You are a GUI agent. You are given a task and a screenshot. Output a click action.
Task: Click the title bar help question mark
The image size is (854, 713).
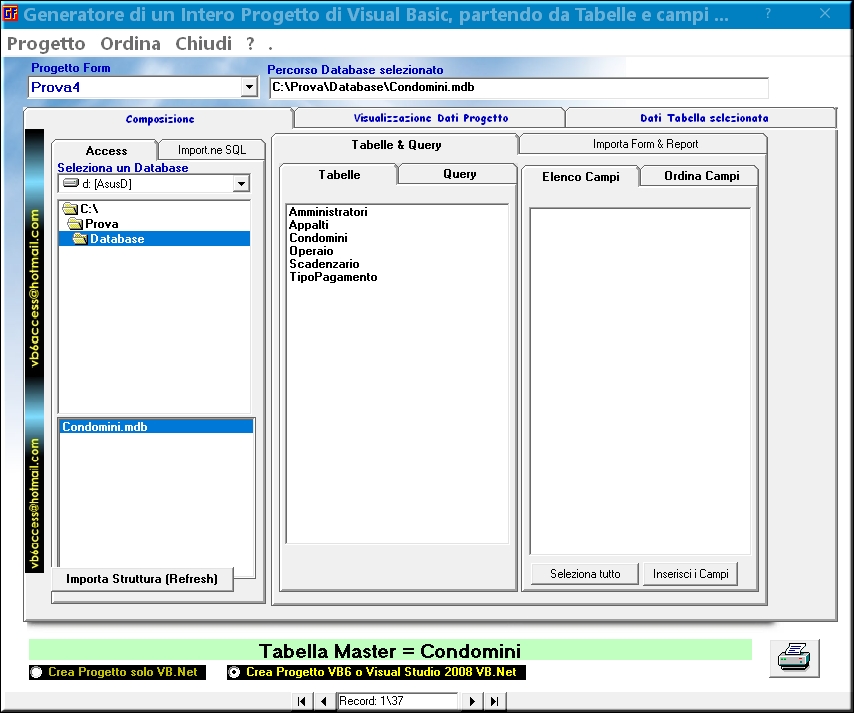(767, 14)
